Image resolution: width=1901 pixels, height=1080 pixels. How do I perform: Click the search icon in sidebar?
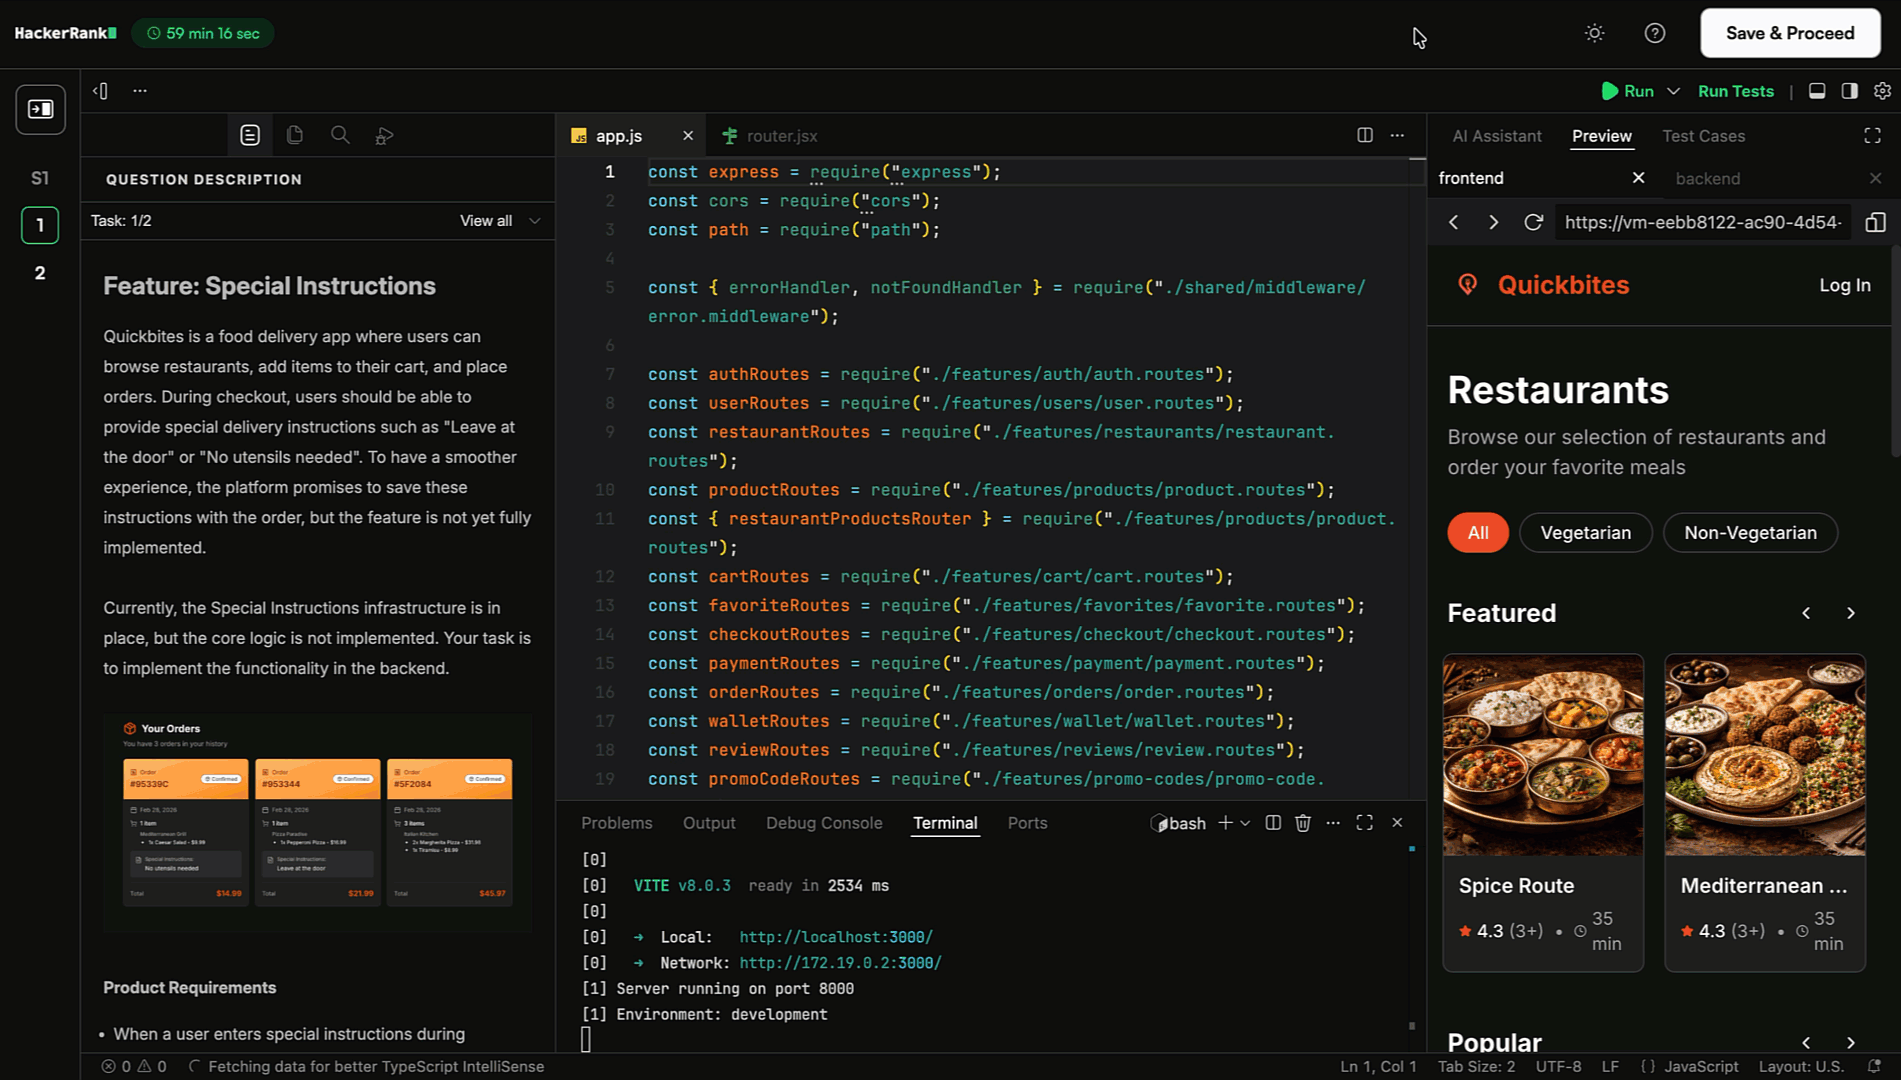[x=340, y=135]
